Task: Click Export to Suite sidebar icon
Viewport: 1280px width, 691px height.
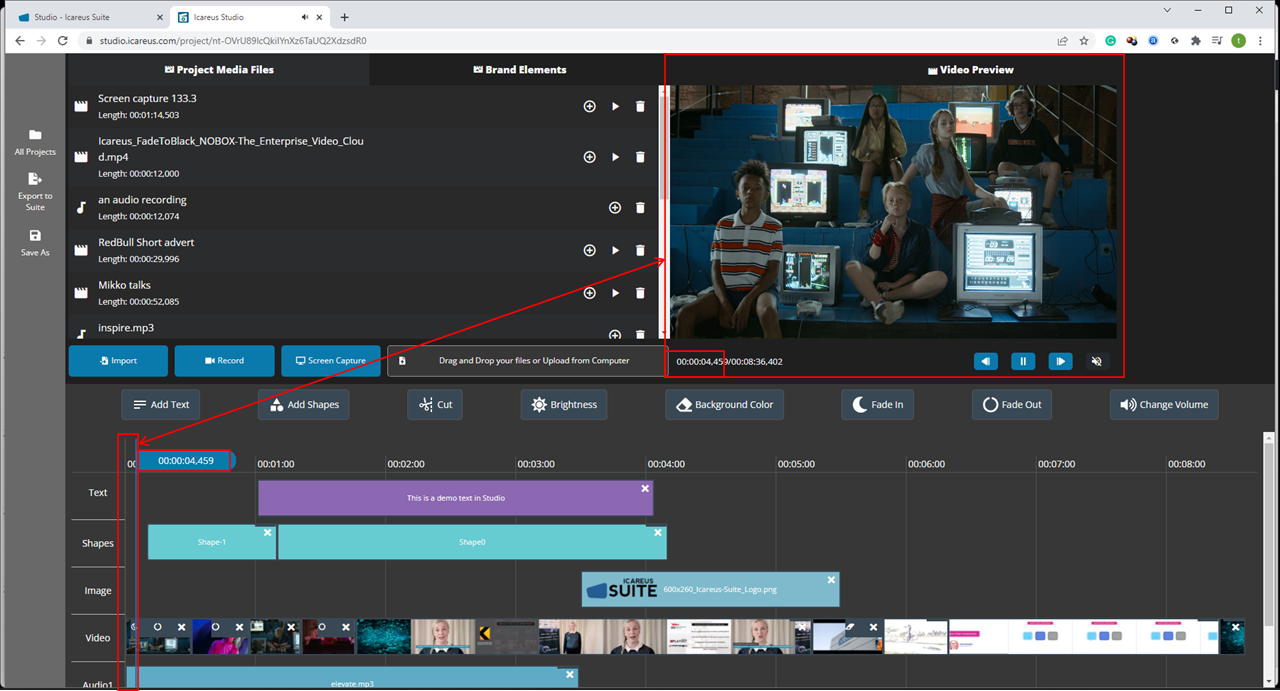Action: pyautogui.click(x=35, y=191)
